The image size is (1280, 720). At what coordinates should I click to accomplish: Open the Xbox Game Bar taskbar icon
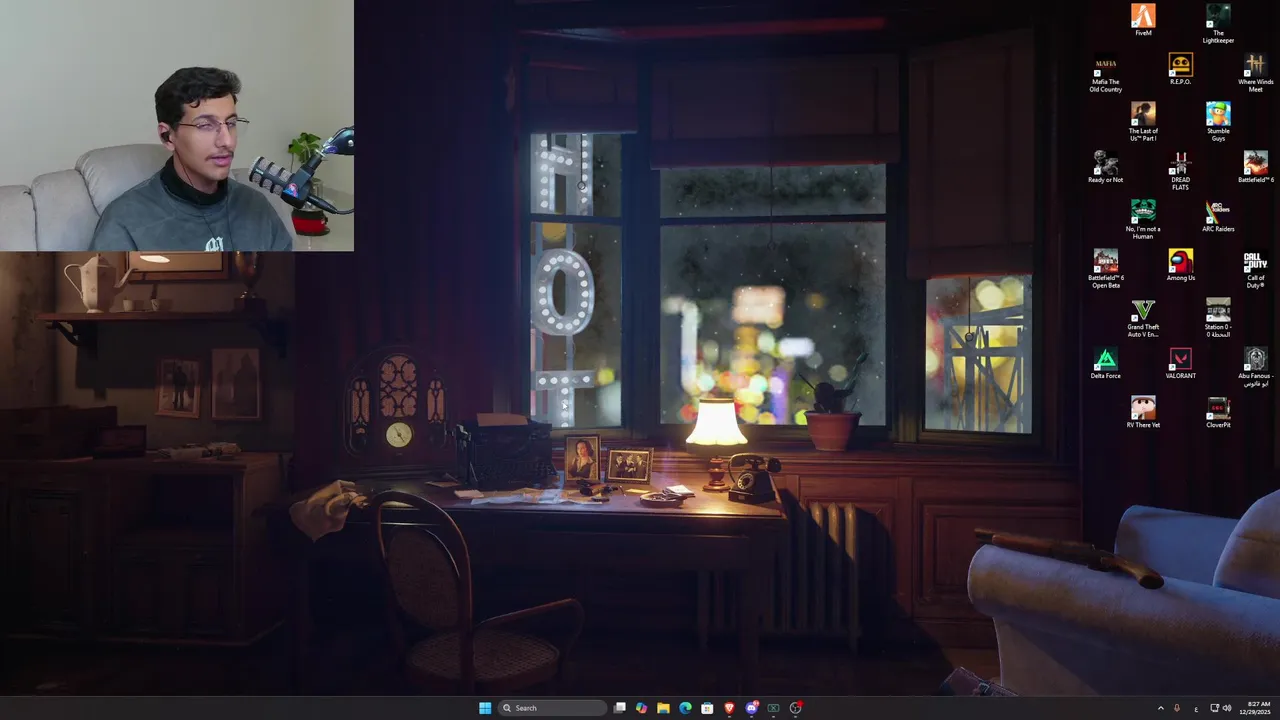tap(773, 708)
